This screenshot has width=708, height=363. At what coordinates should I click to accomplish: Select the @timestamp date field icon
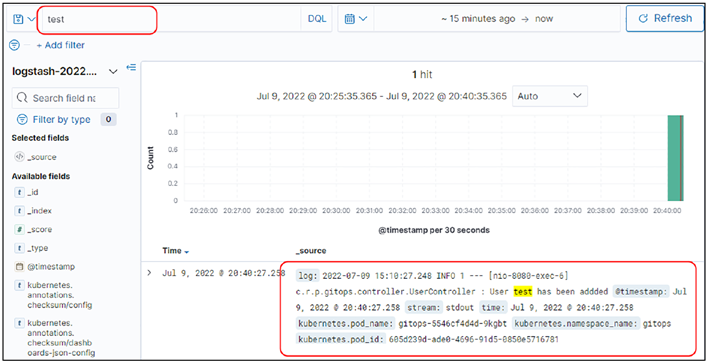(x=19, y=266)
